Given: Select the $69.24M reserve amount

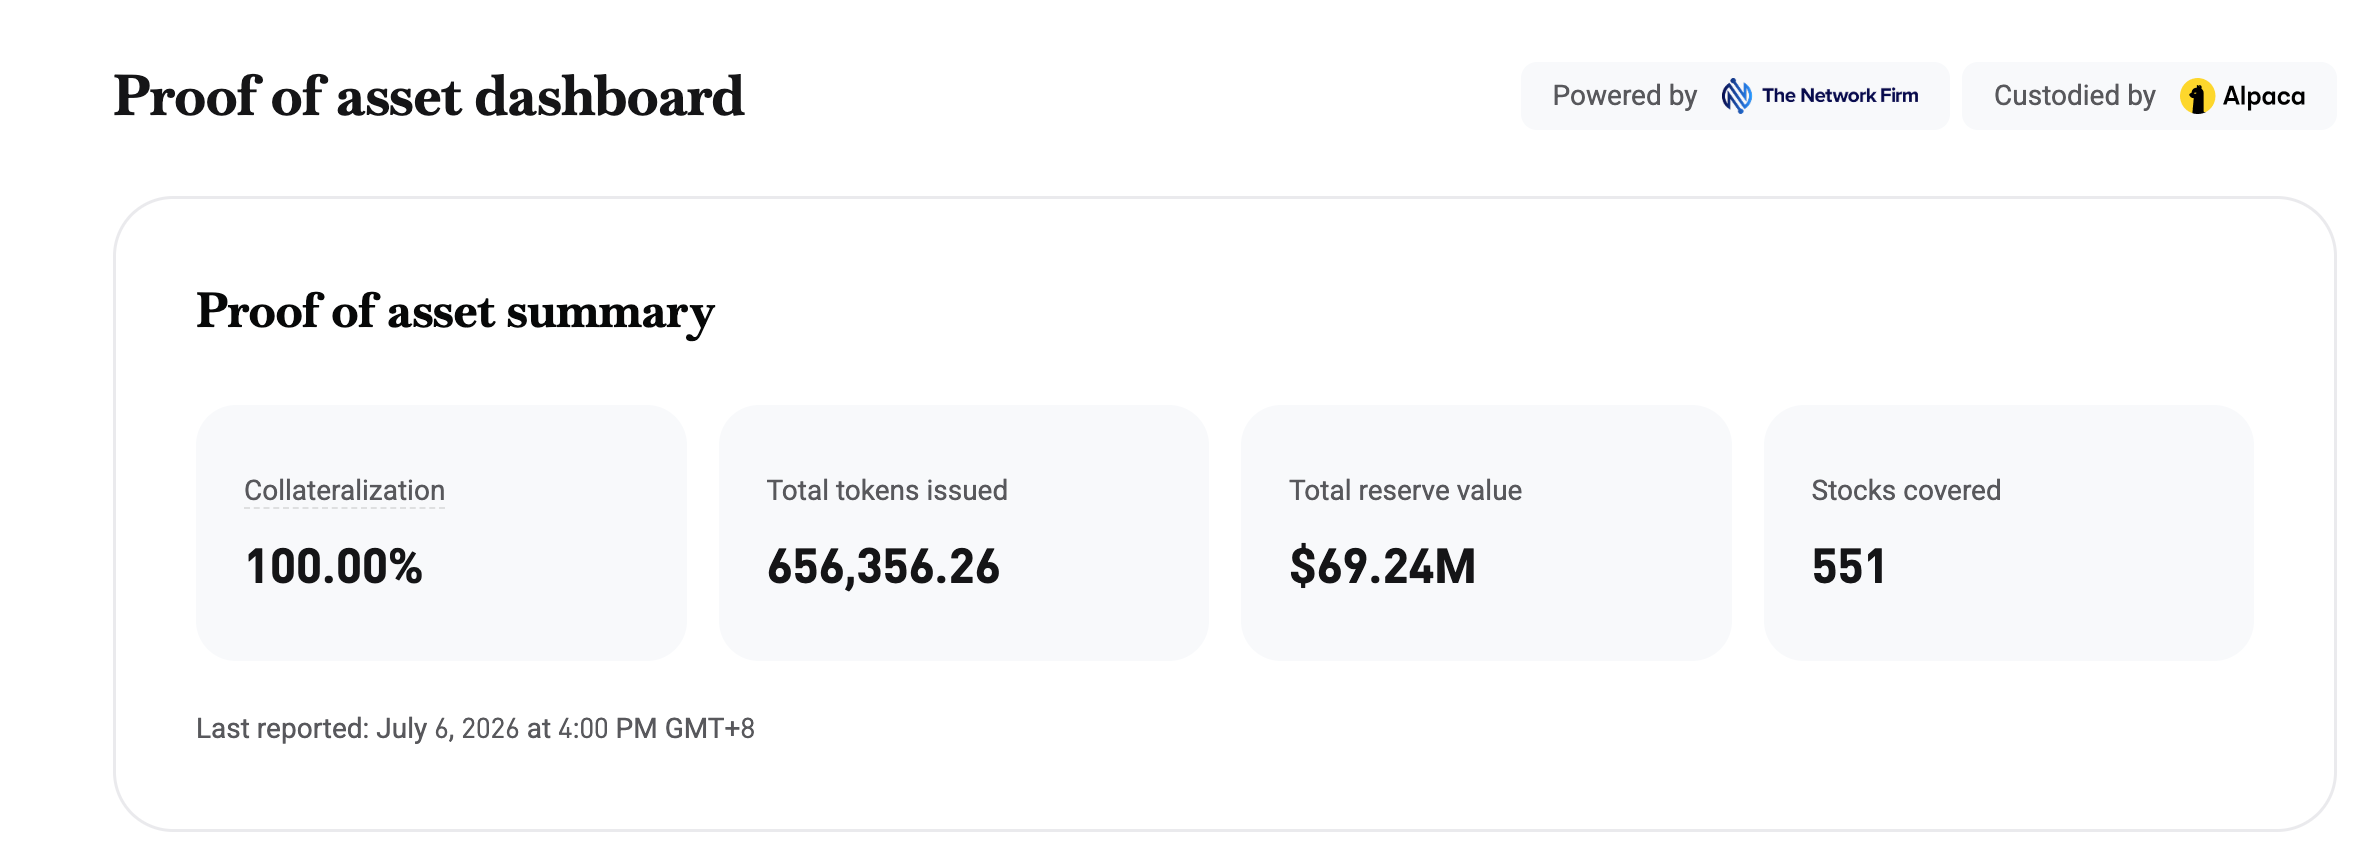Looking at the screenshot, I should 1382,567.
